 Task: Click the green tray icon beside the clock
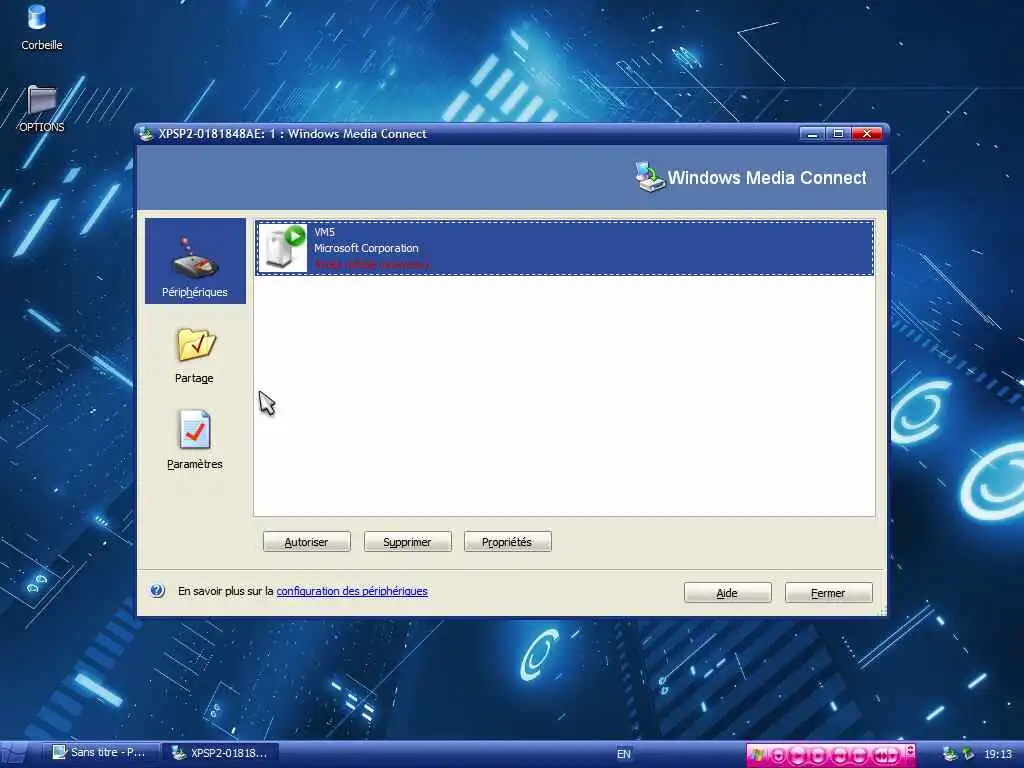click(968, 754)
